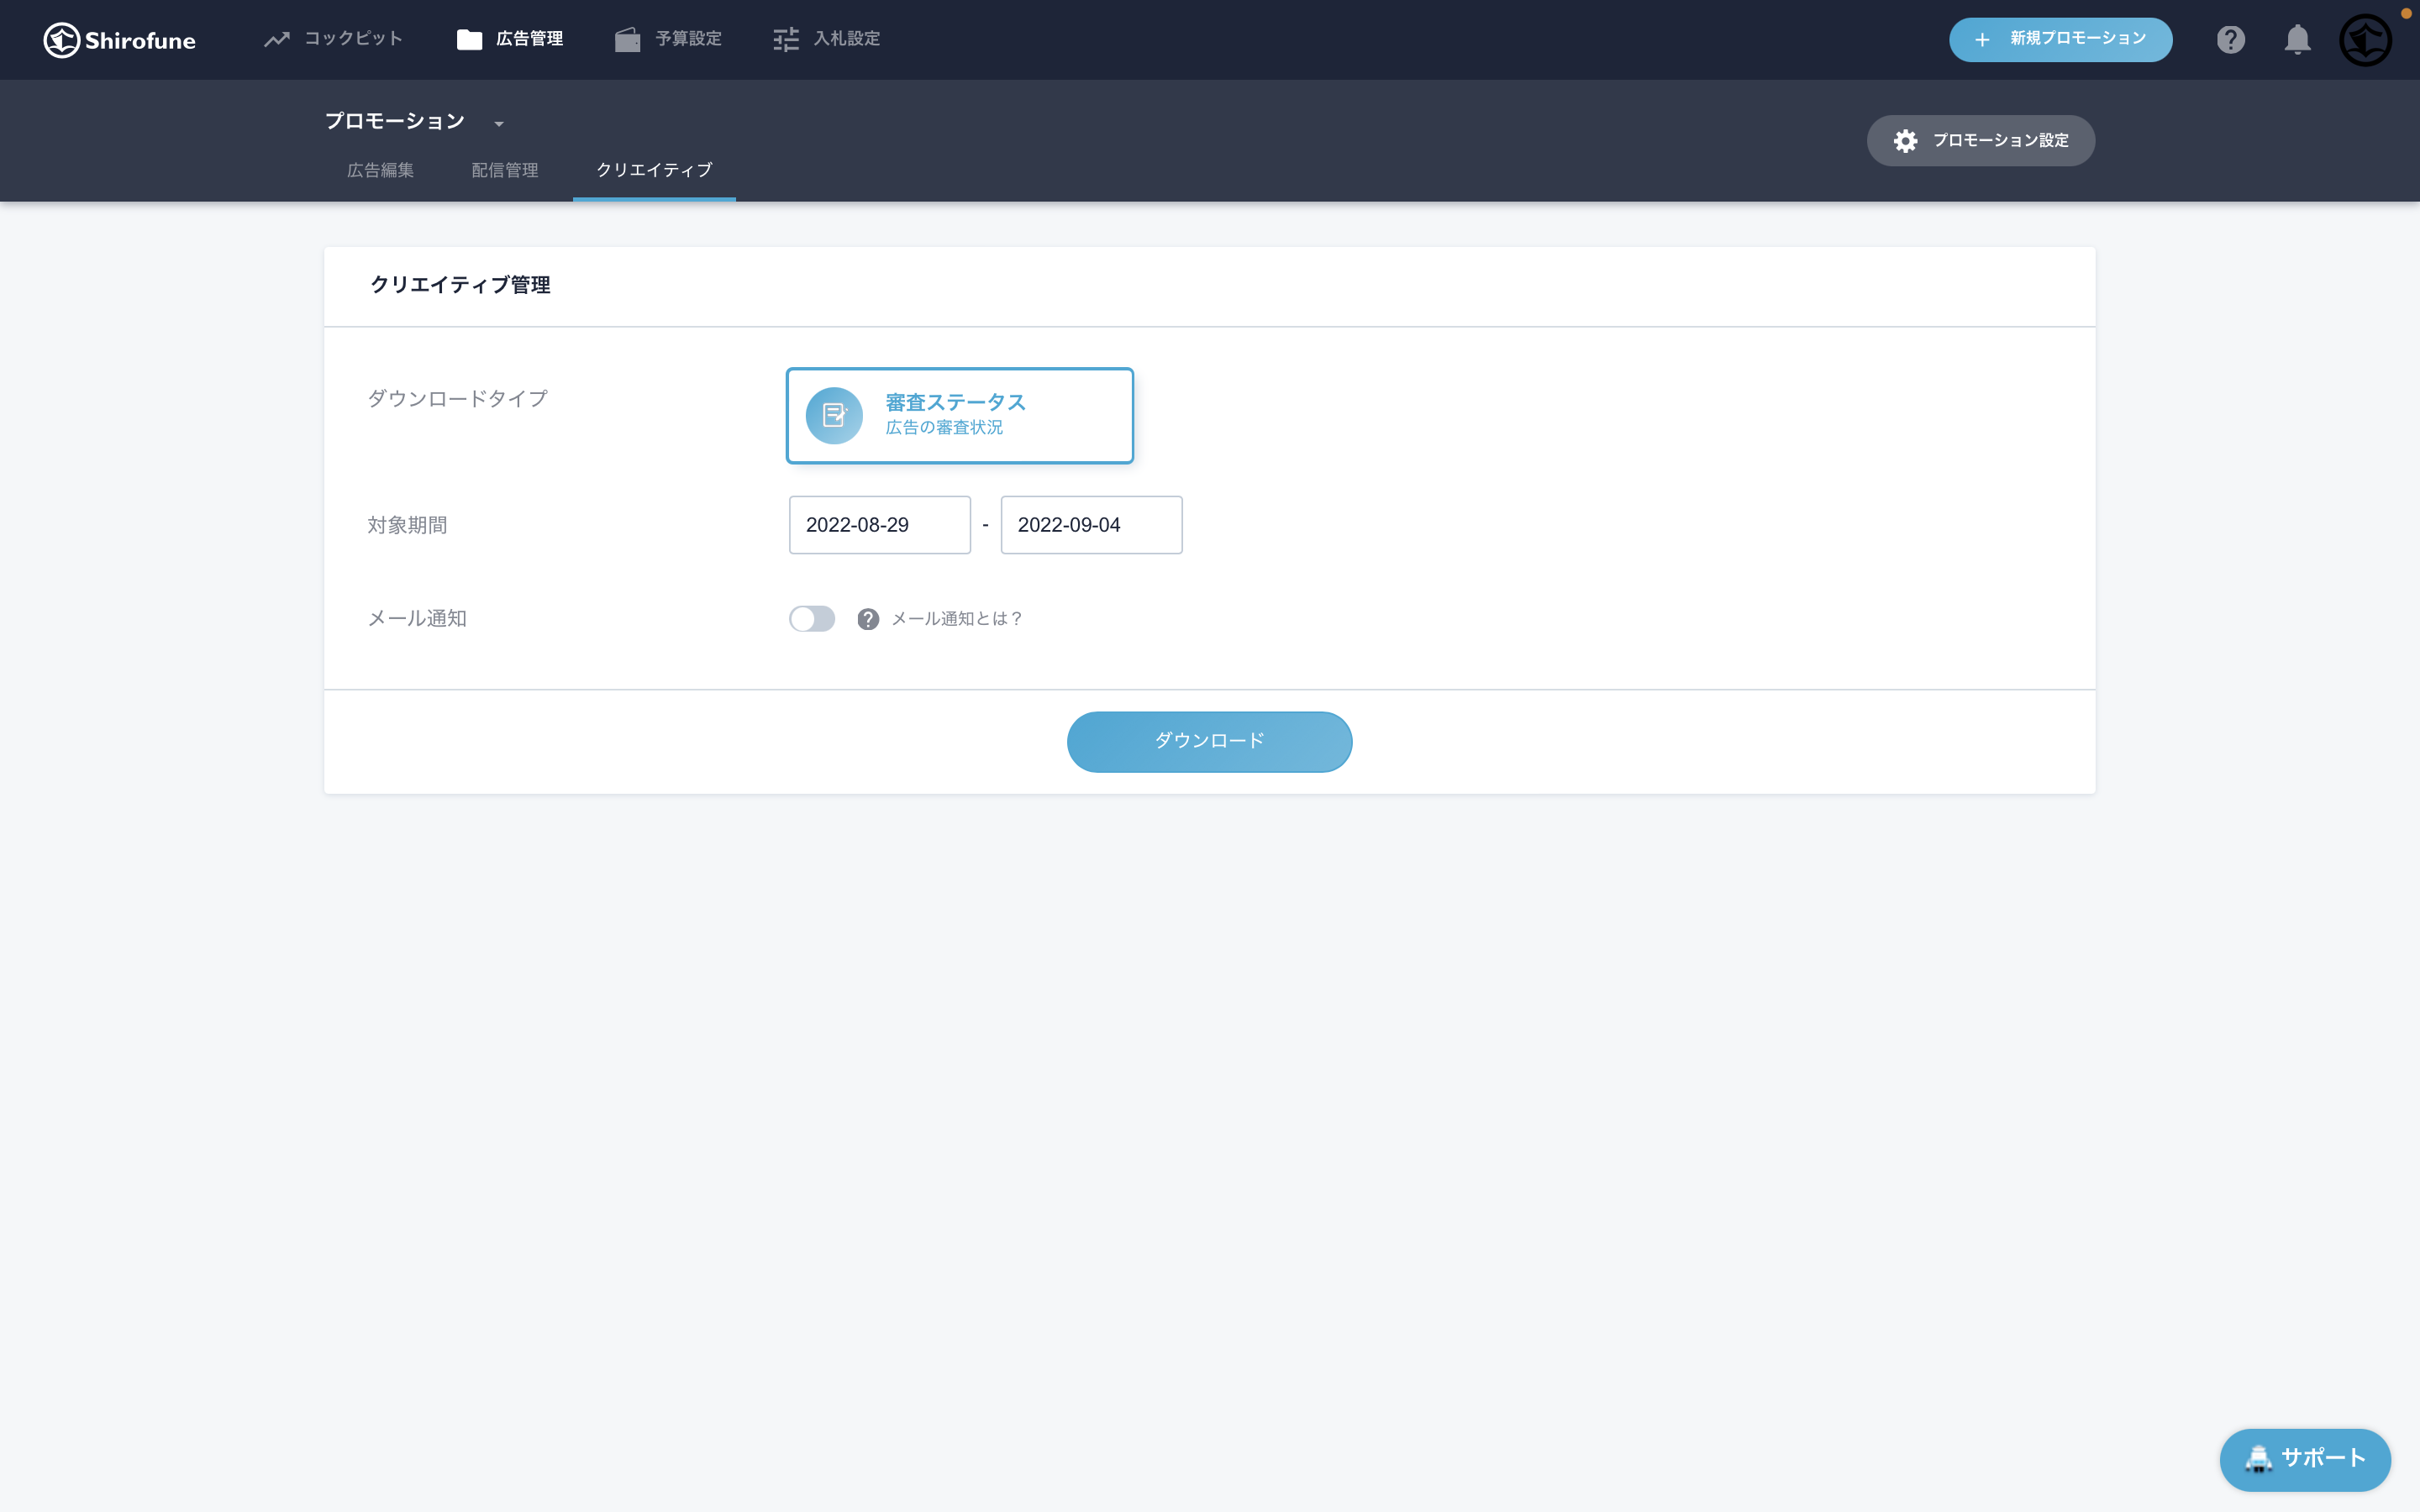Click the メール通知 label
The height and width of the screenshot is (1512, 2420).
[417, 619]
